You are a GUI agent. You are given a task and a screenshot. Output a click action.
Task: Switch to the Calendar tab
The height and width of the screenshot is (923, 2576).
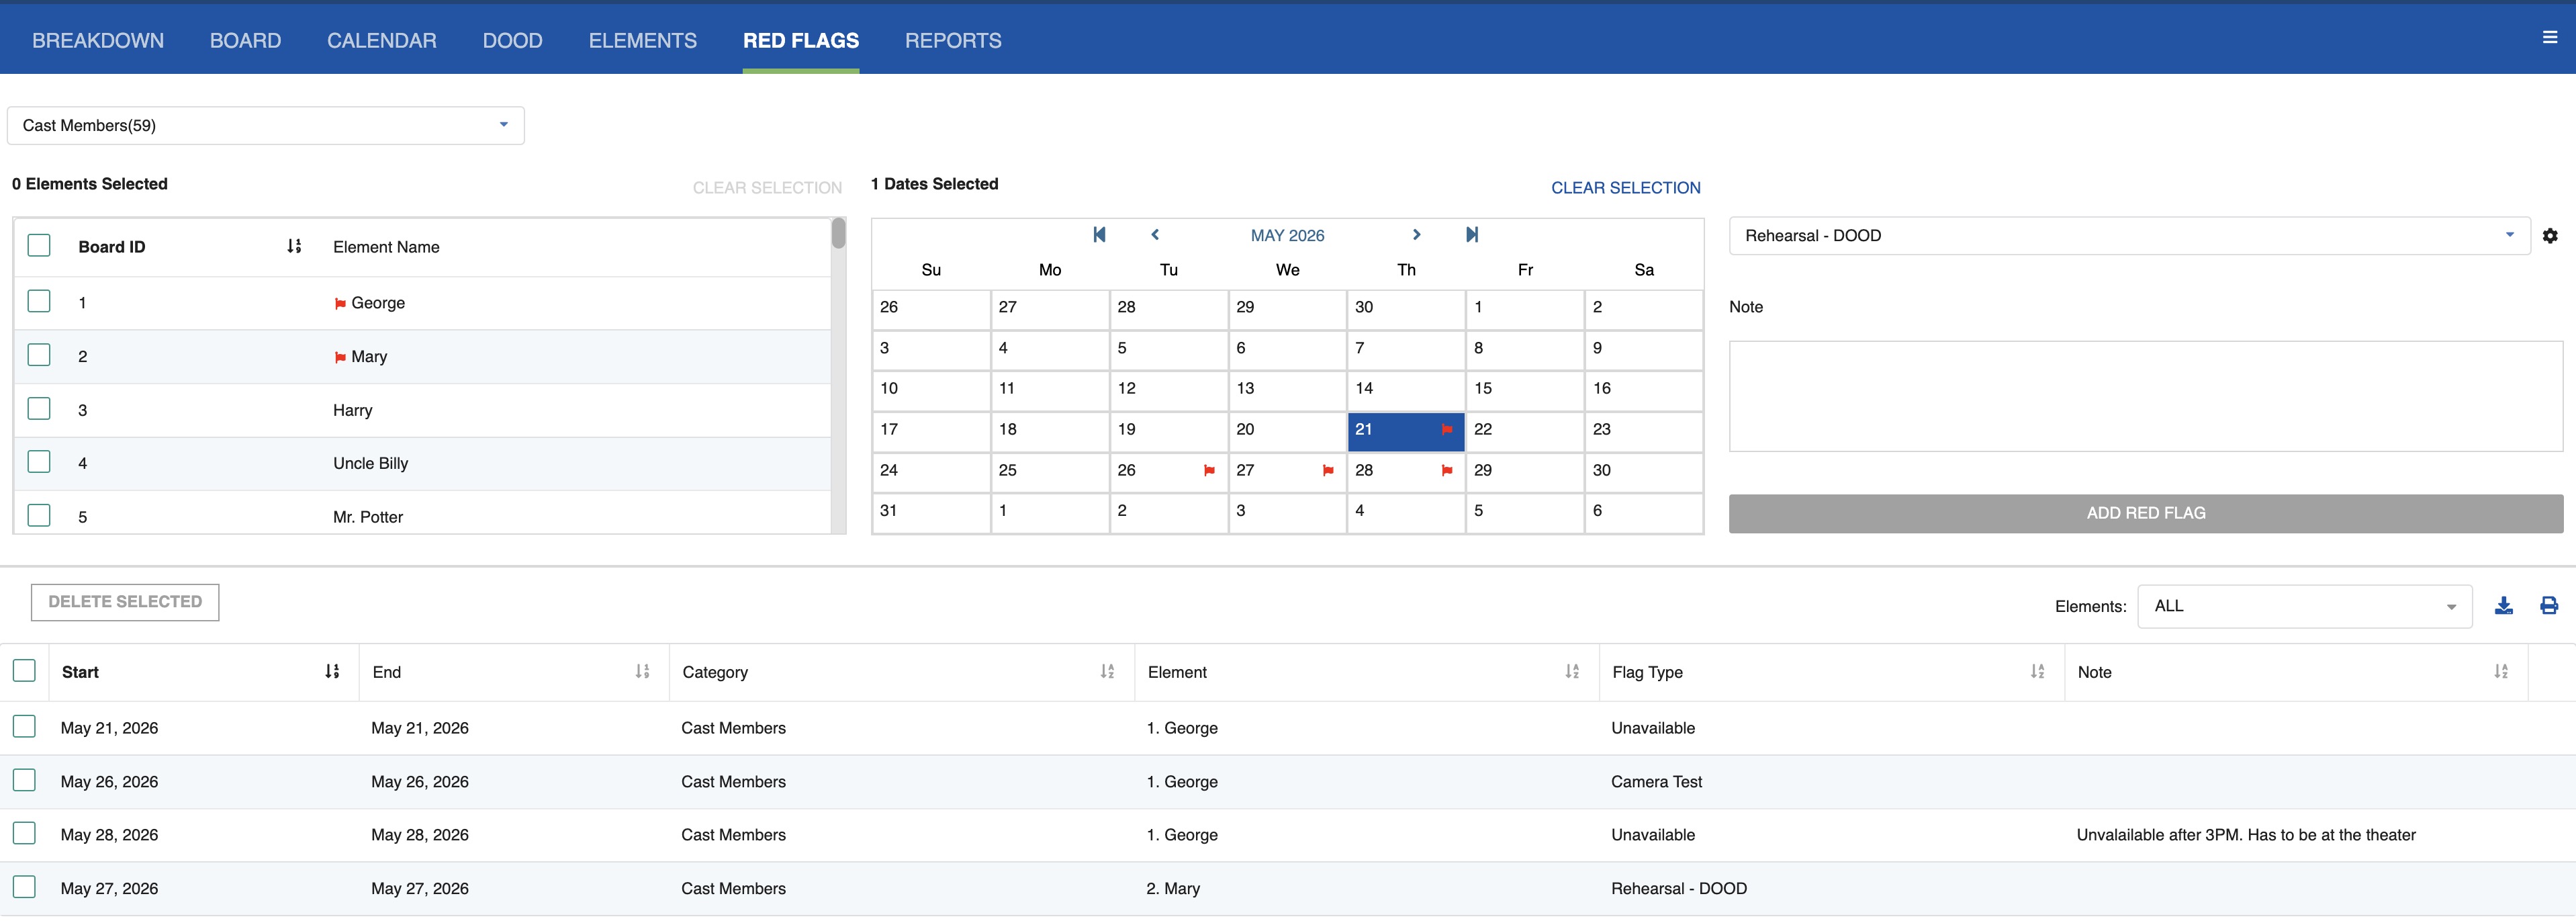(381, 40)
